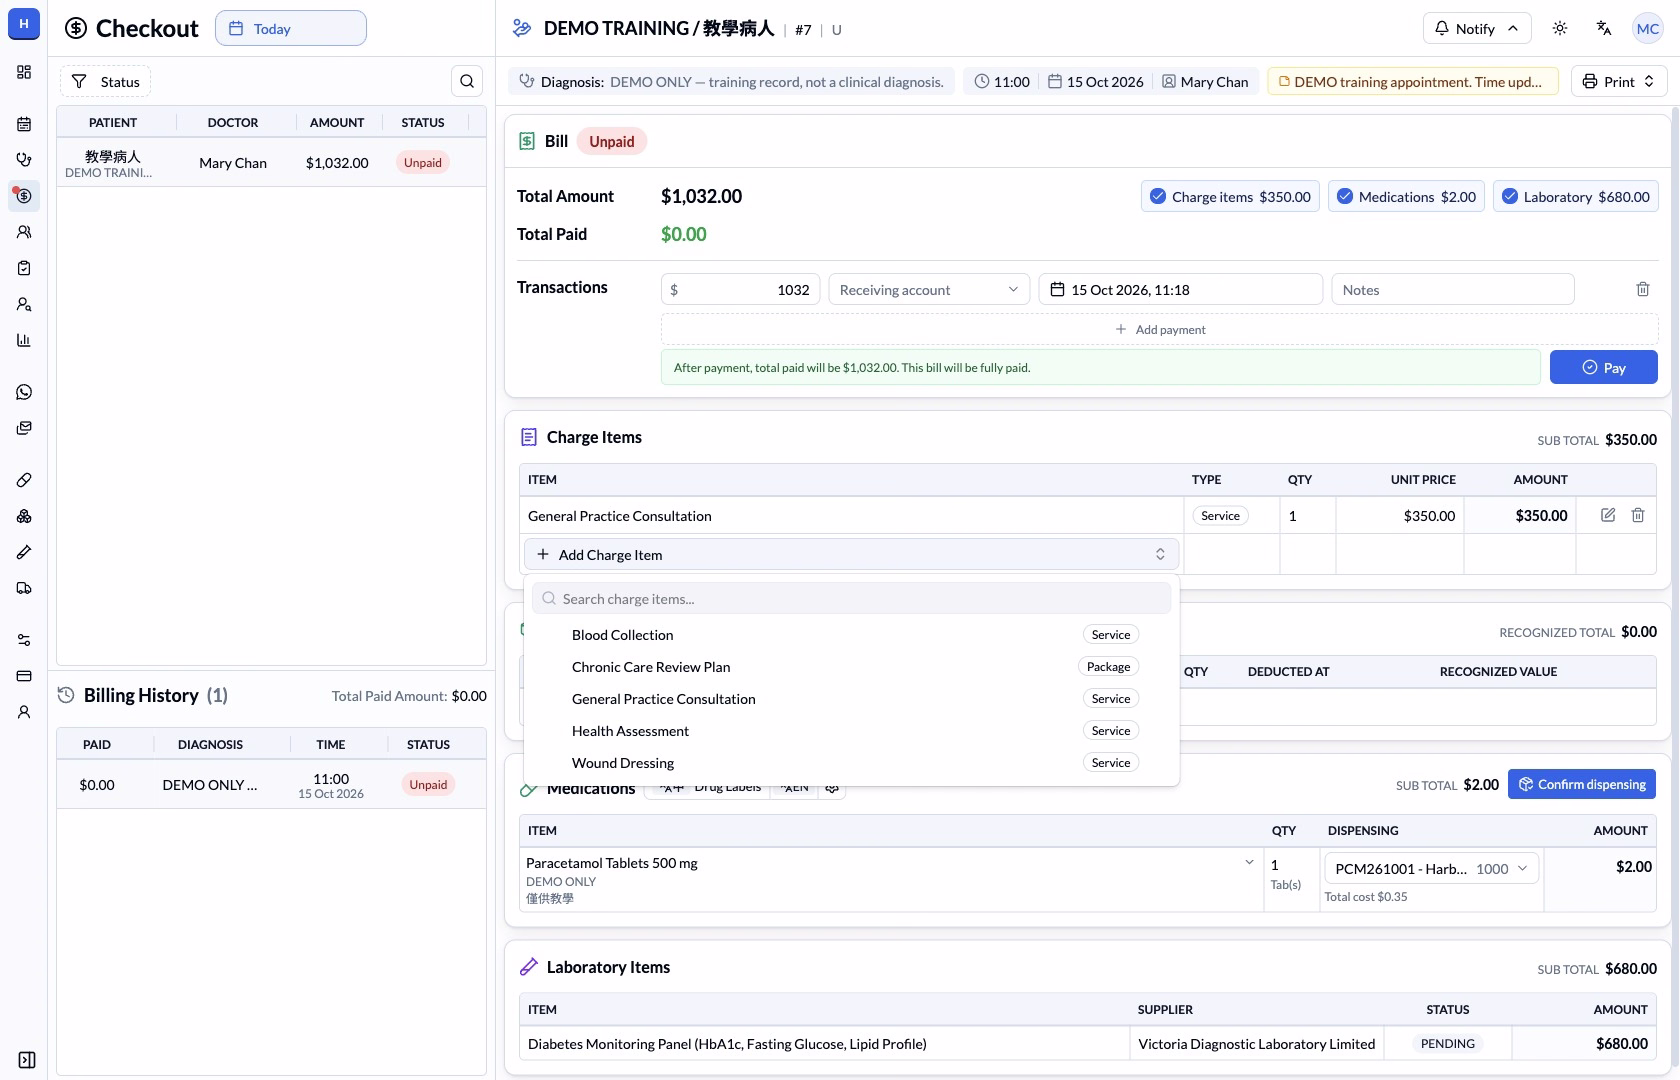
Task: Open the WhatsApp icon in sidebar
Action: tap(24, 392)
